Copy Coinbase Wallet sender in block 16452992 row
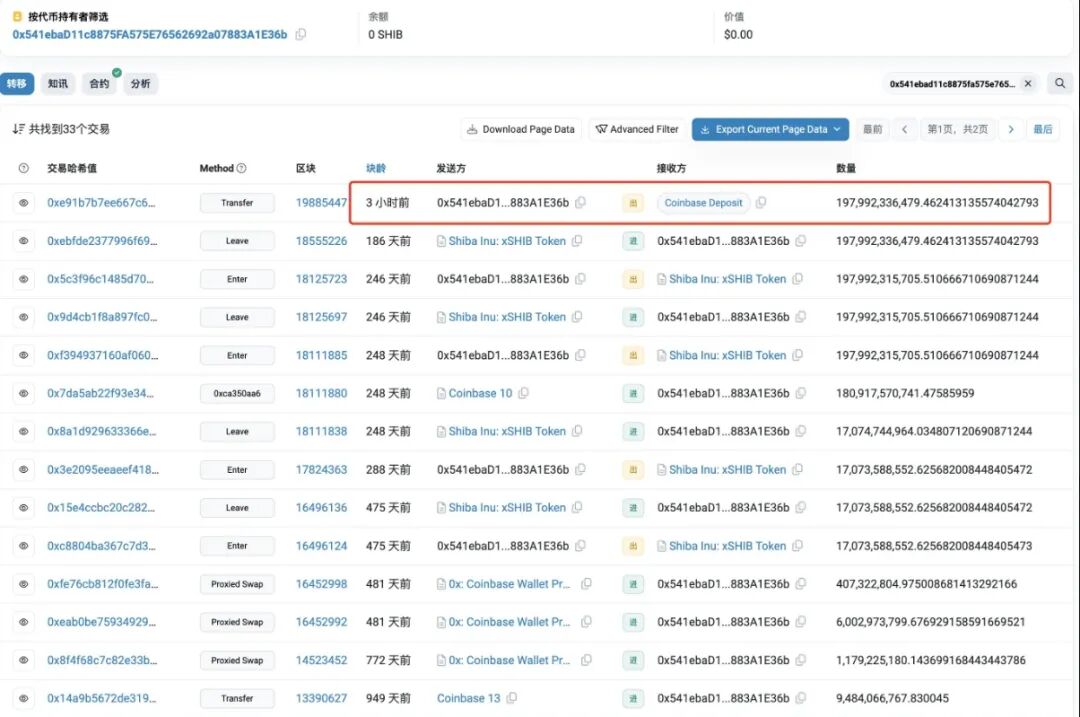1080x717 pixels. tap(586, 622)
